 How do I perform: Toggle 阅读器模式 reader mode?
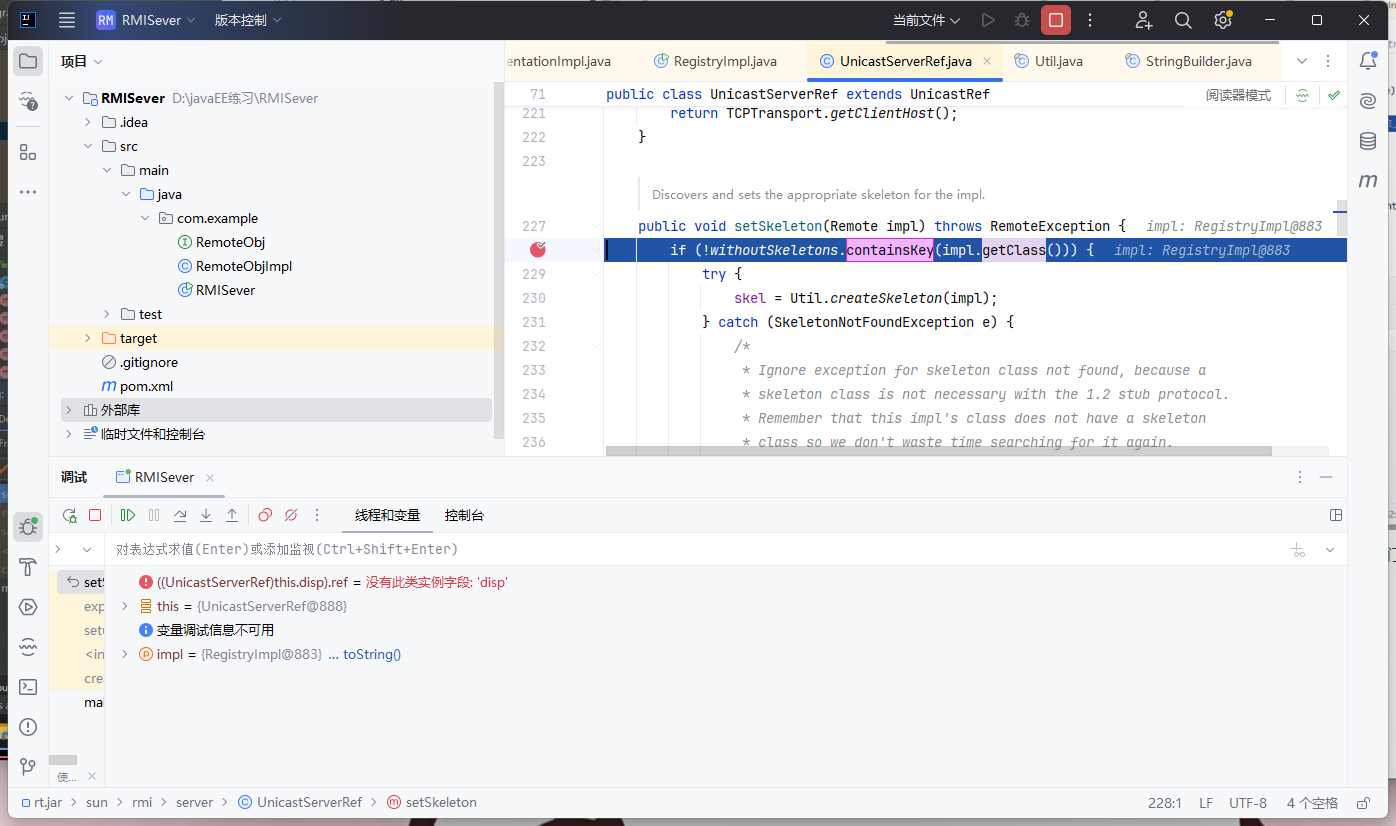point(1238,95)
